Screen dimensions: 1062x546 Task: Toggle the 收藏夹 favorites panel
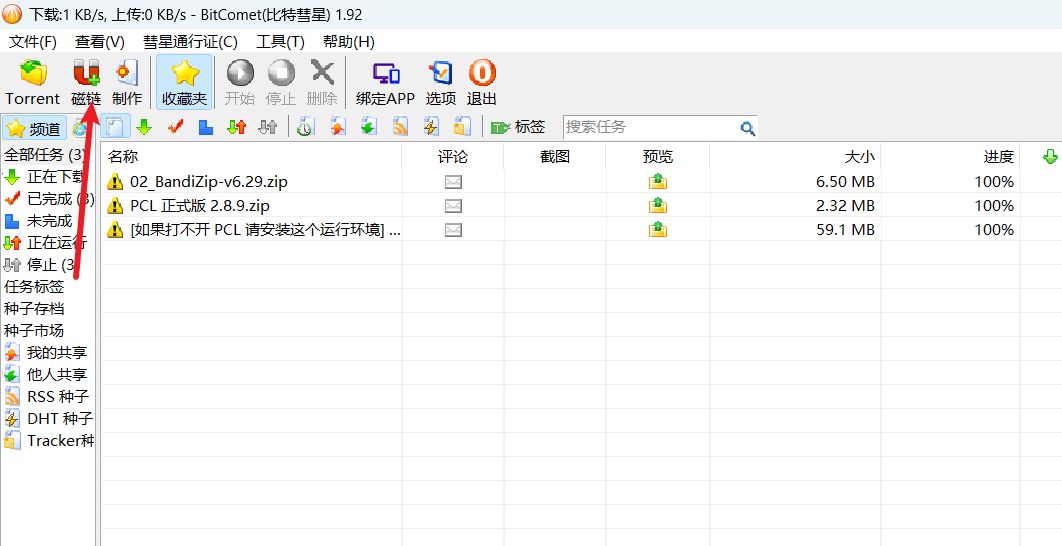tap(184, 82)
